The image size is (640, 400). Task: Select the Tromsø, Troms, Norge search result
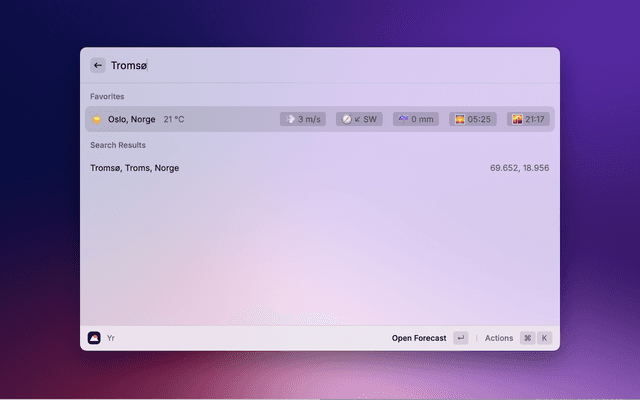click(135, 168)
